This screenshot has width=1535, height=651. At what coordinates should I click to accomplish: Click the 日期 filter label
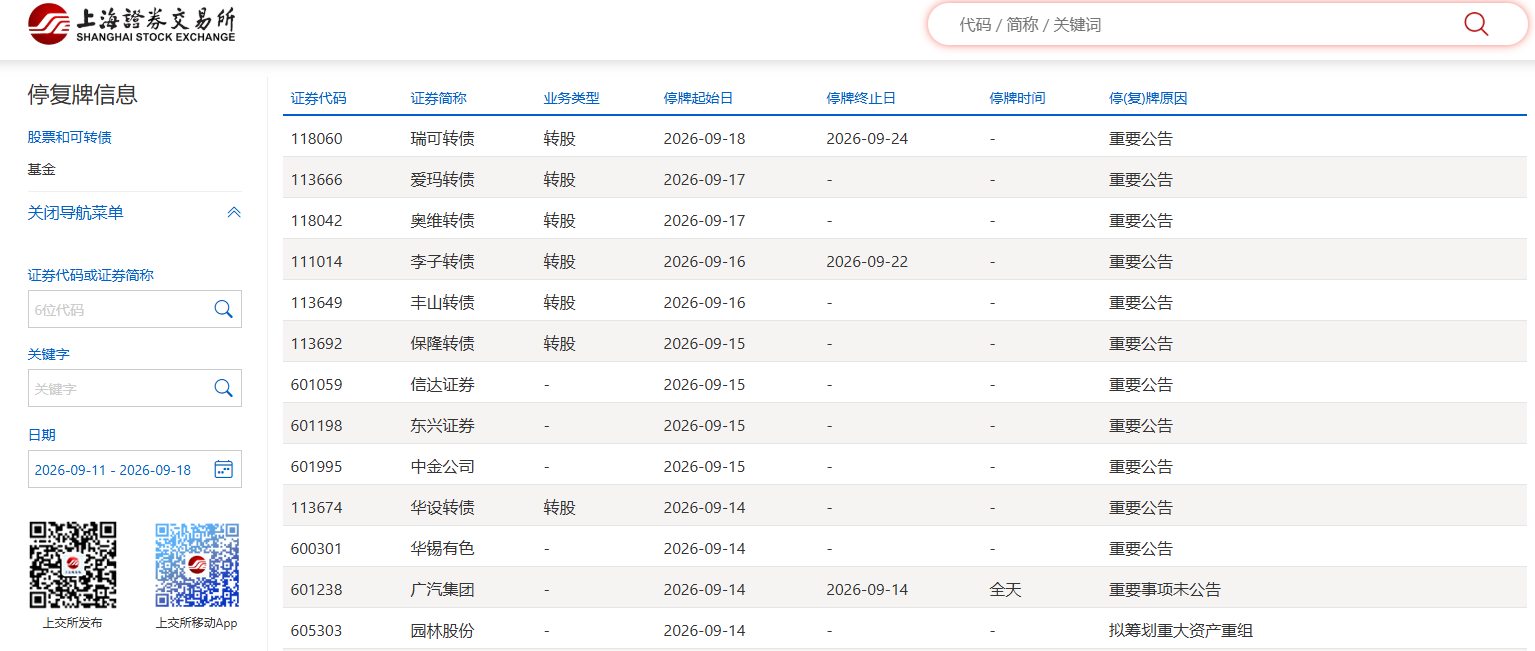click(x=42, y=435)
